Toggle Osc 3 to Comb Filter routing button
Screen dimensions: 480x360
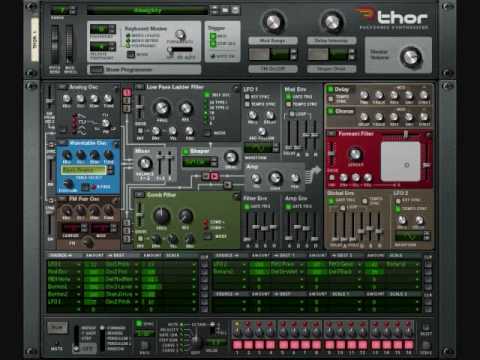[127, 239]
